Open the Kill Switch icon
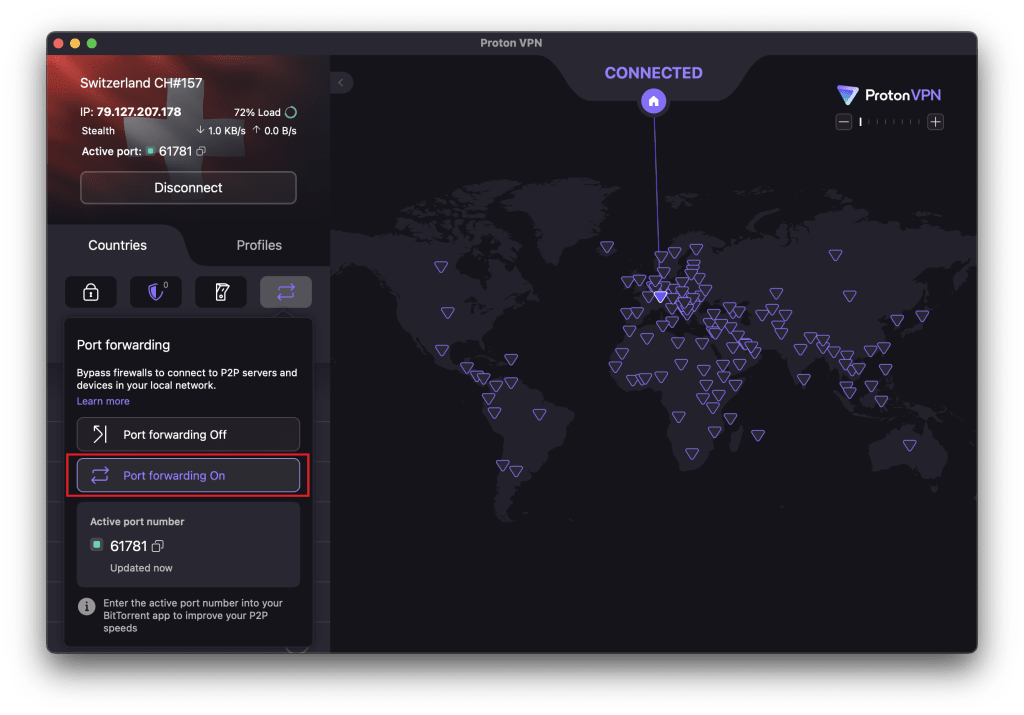Screen dimensions: 1024x715 click(221, 292)
